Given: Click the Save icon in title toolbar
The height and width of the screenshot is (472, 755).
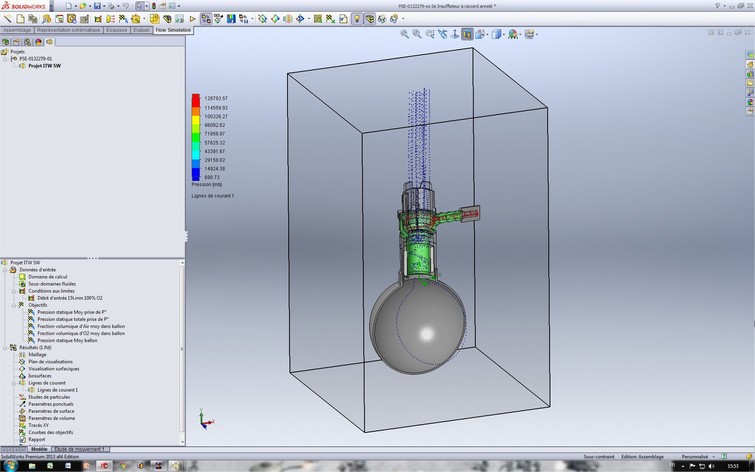Looking at the screenshot, I should pyautogui.click(x=96, y=6).
